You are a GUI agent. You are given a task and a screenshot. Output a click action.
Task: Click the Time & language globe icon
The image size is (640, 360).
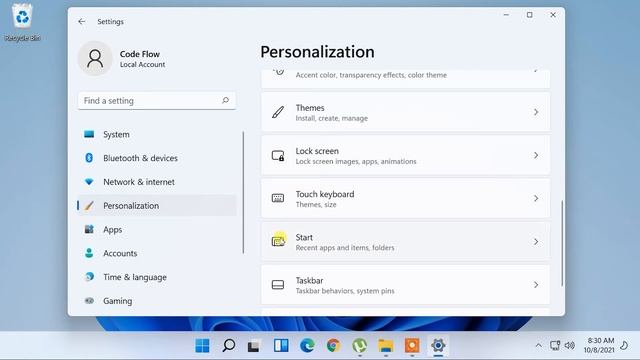tap(89, 277)
